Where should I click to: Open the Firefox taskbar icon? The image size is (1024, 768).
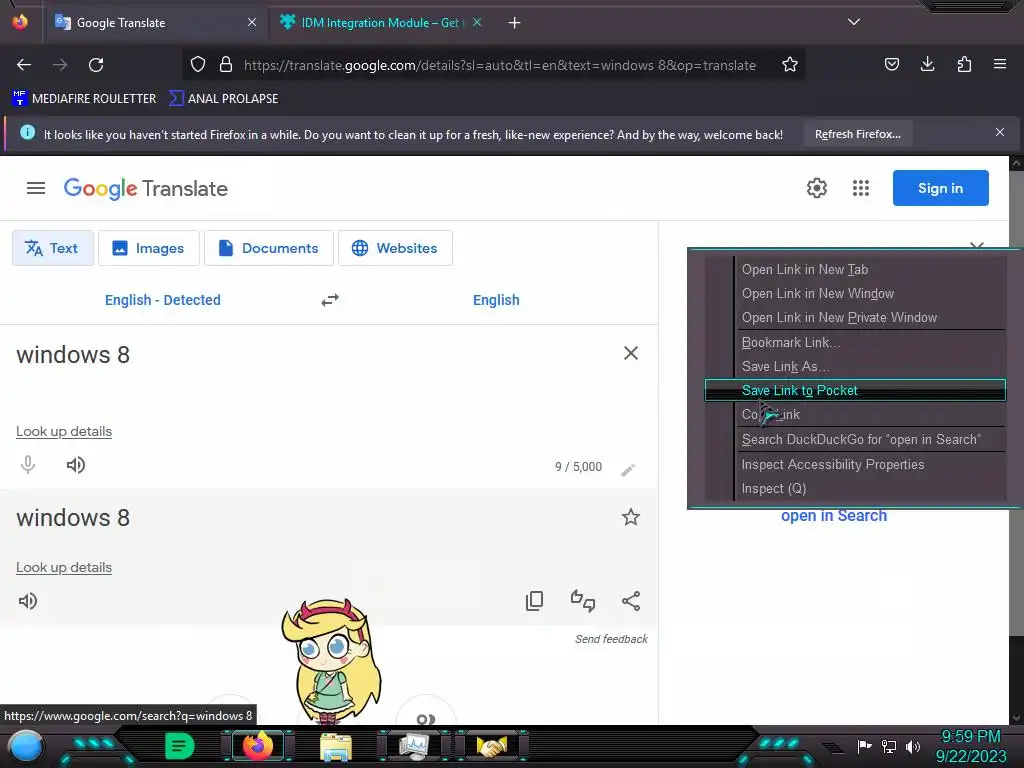coord(258,746)
